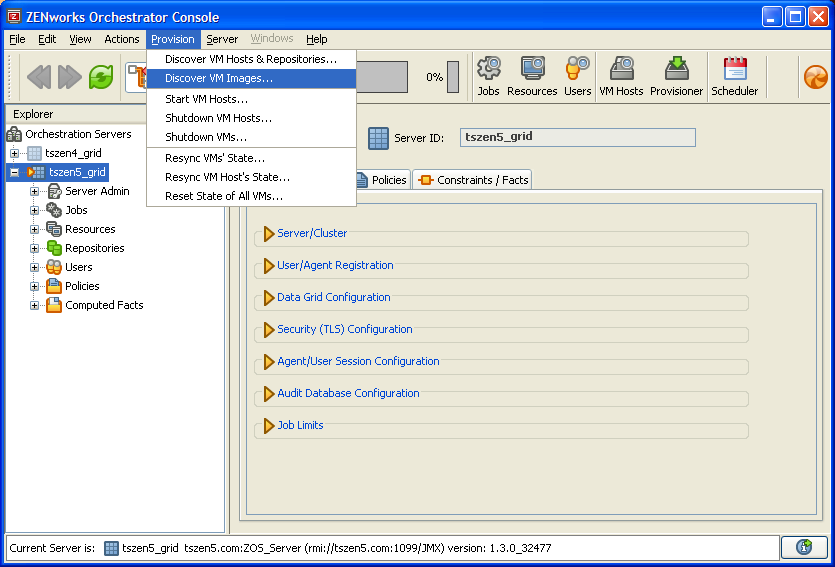The image size is (835, 567).
Task: Click the Server ID text field
Action: pyautogui.click(x=578, y=137)
